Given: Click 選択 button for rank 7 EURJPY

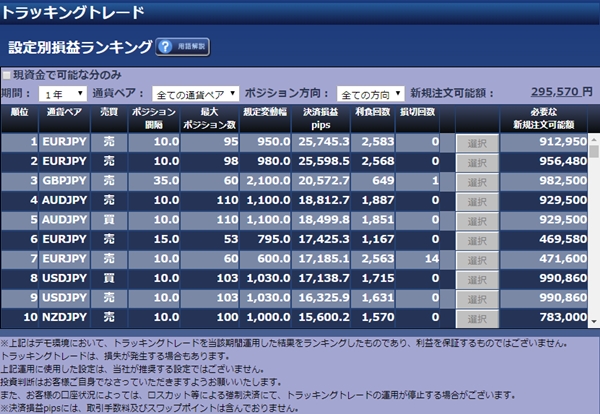Looking at the screenshot, I should [x=477, y=261].
